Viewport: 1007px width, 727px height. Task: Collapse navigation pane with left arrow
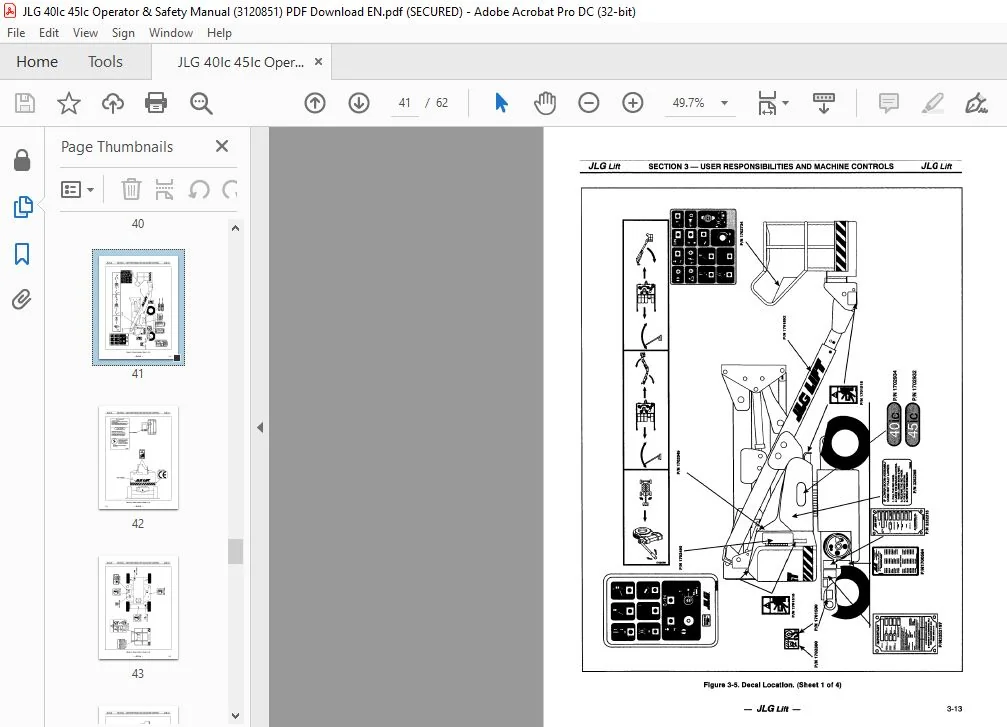click(x=259, y=427)
